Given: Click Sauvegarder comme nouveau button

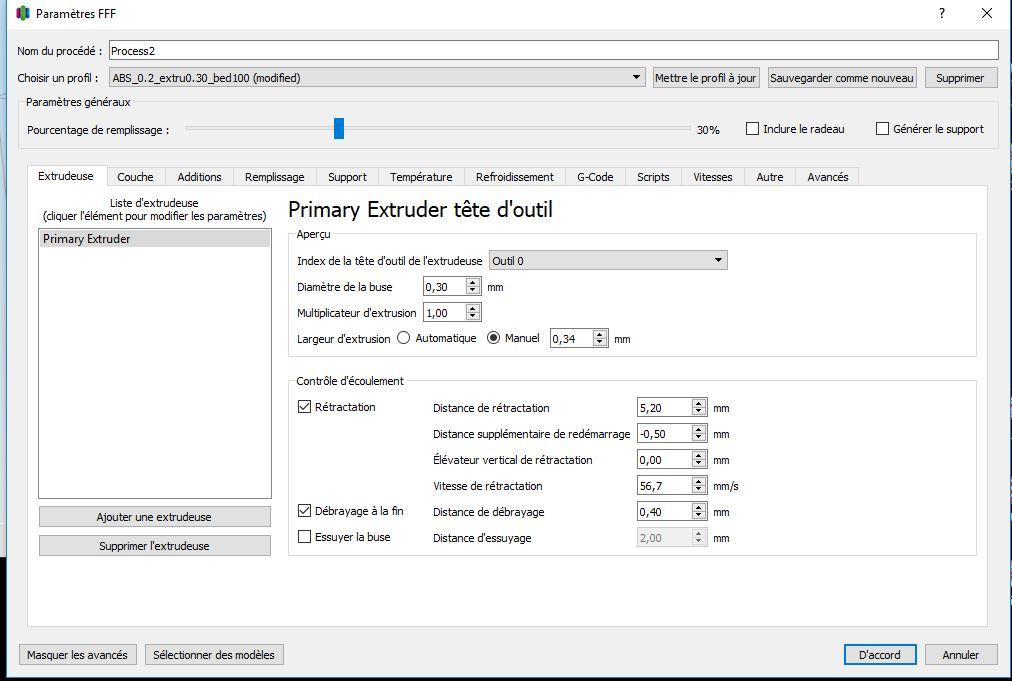Looking at the screenshot, I should pyautogui.click(x=842, y=77).
